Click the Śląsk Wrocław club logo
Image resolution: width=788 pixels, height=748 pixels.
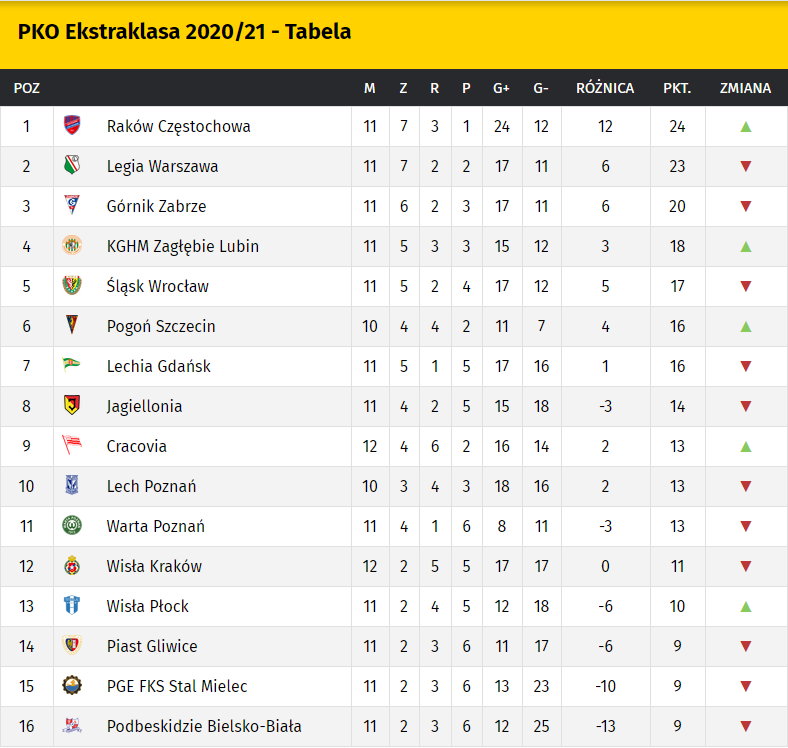[72, 286]
